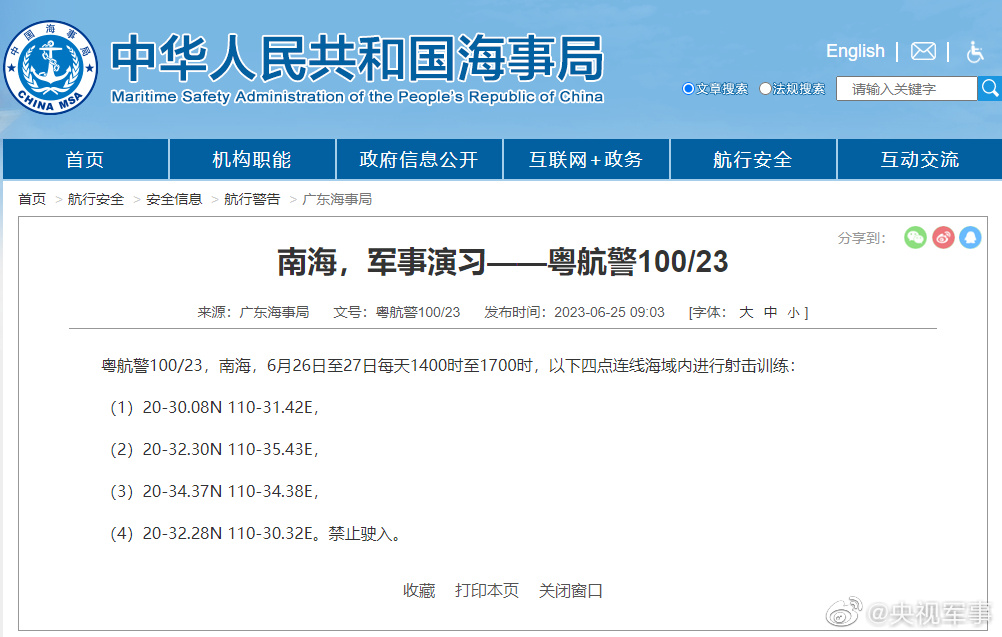The image size is (1002, 637).
Task: Select 文章搜索 radio button
Action: tap(688, 89)
